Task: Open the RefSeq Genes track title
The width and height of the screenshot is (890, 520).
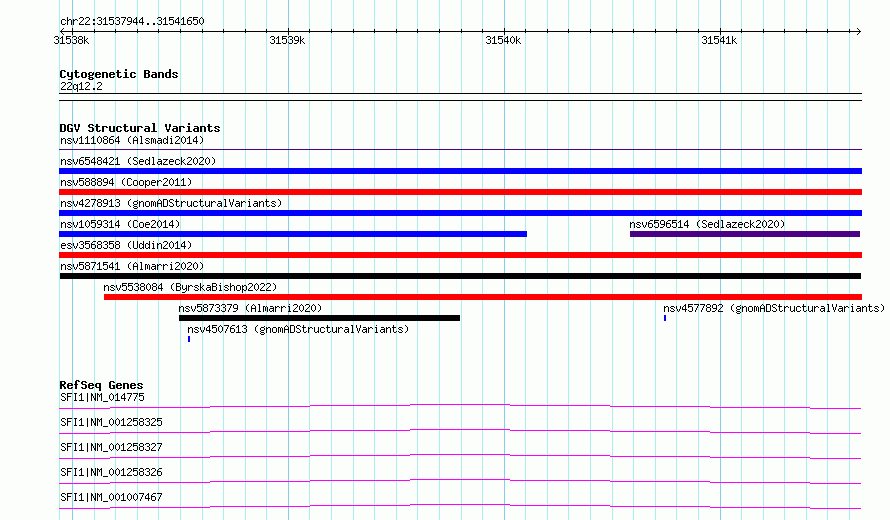Action: [x=101, y=385]
